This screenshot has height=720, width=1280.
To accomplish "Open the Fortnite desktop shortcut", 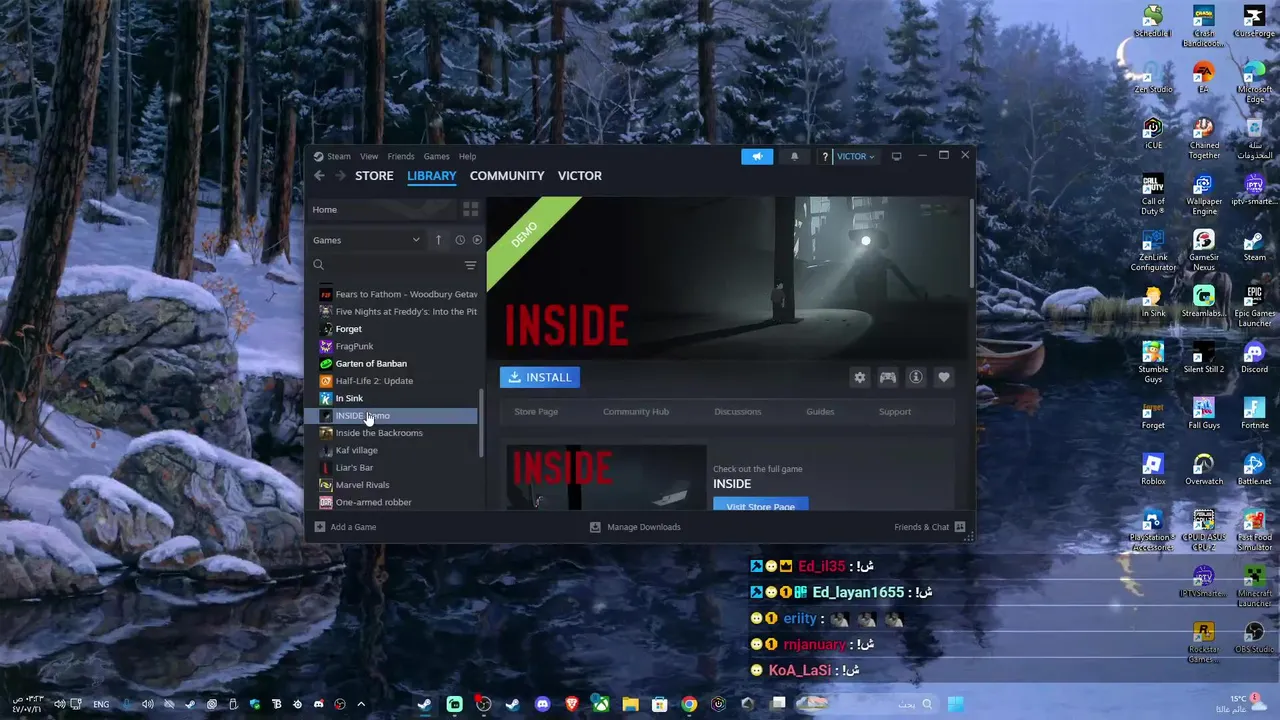I will point(1254,414).
